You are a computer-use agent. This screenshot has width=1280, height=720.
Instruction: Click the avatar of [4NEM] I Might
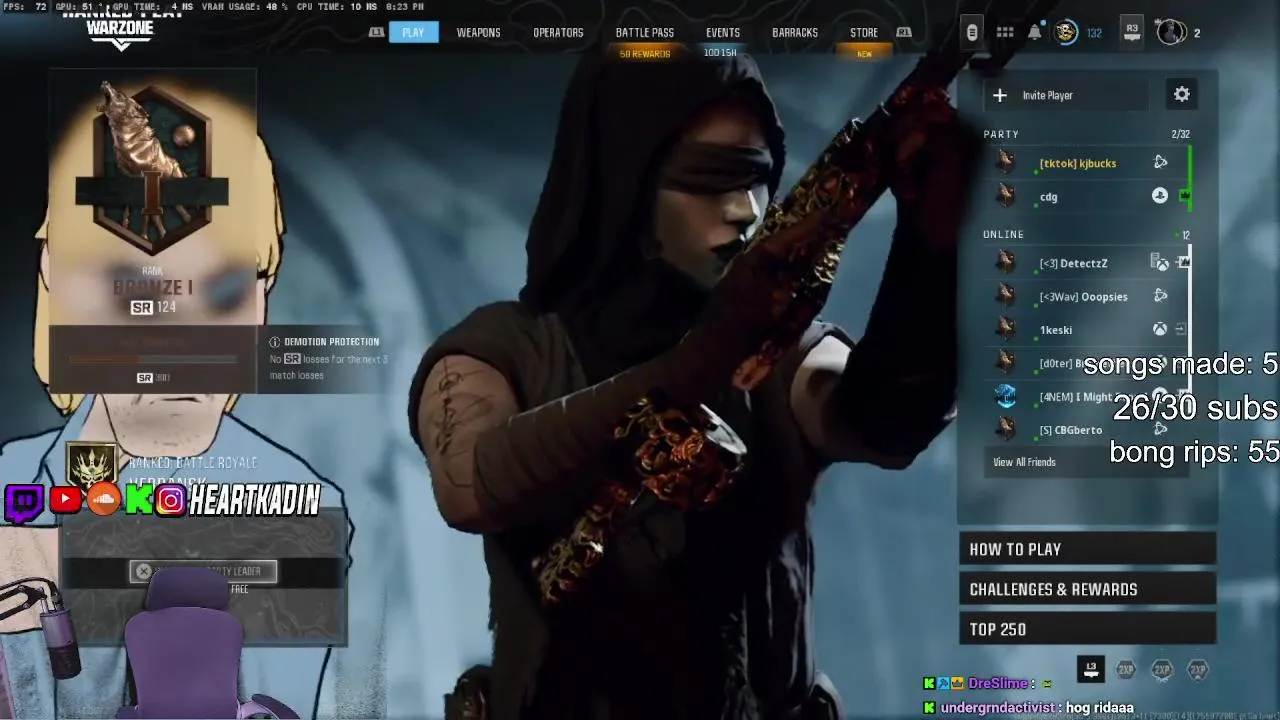1006,396
